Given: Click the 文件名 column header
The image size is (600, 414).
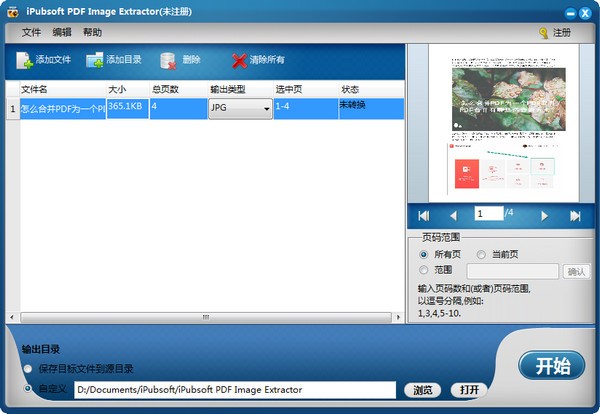Looking at the screenshot, I should point(63,90).
